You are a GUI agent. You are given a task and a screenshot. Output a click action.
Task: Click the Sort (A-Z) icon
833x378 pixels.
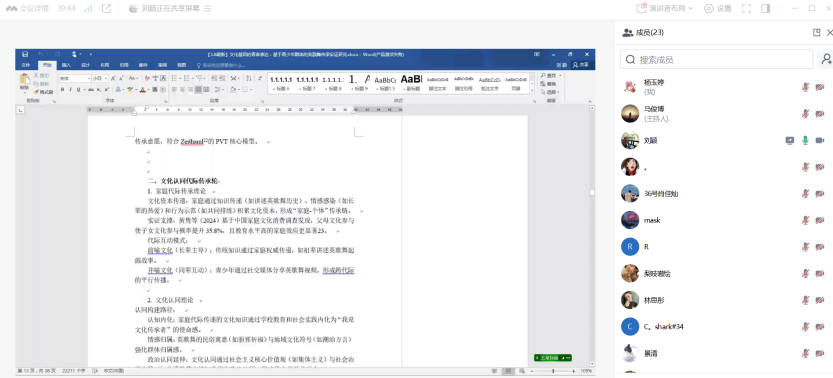coord(249,78)
